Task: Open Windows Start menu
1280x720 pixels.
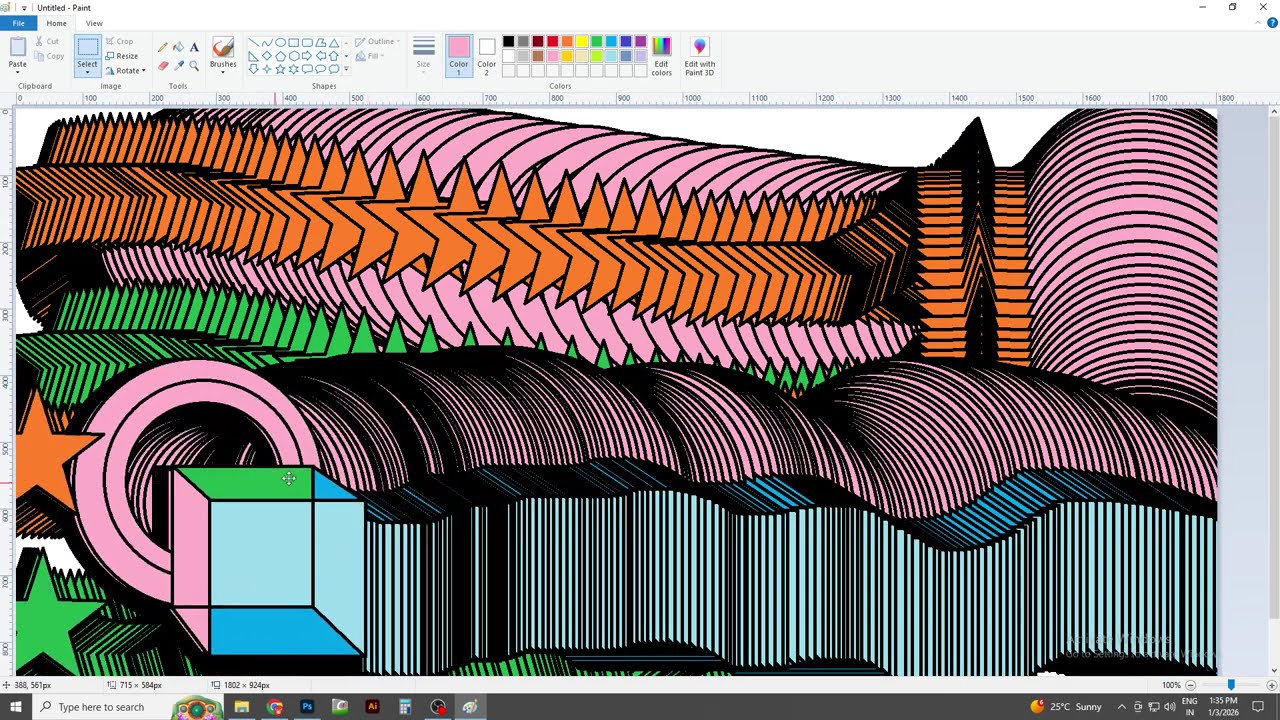Action: (15, 707)
